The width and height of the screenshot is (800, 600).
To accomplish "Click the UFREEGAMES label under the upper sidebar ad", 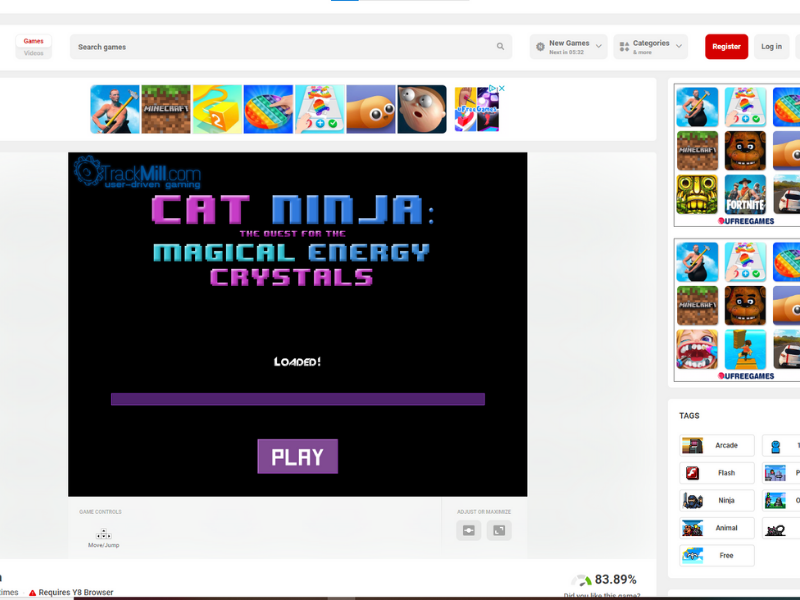I will [x=746, y=221].
